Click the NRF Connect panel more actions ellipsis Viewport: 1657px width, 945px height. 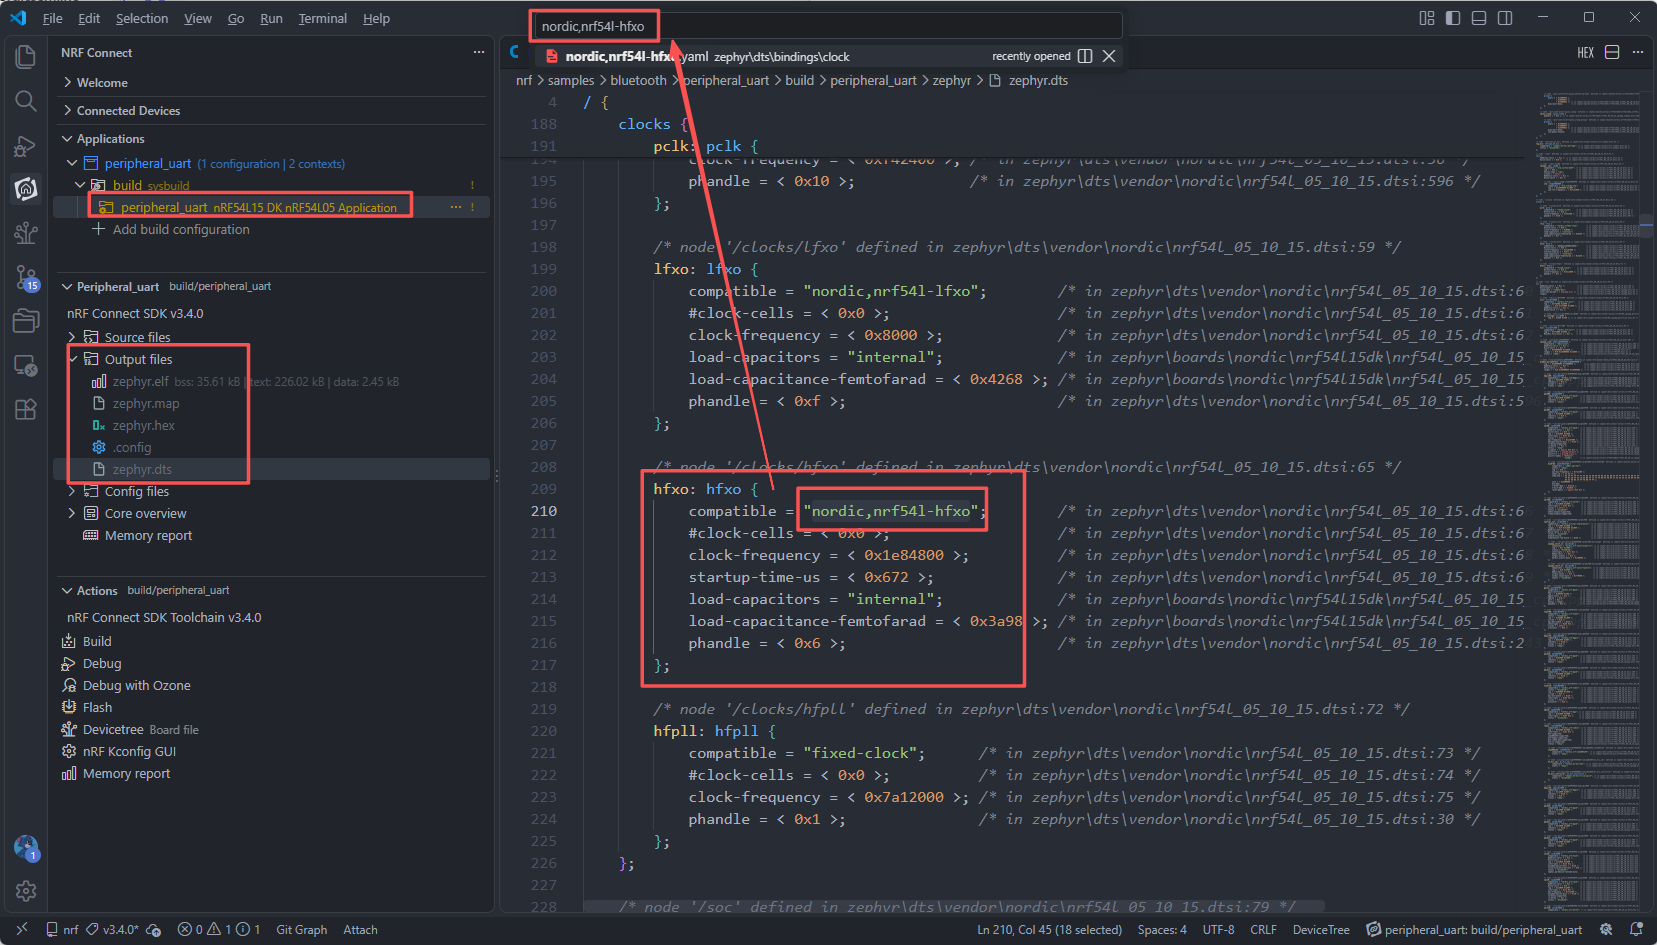479,52
